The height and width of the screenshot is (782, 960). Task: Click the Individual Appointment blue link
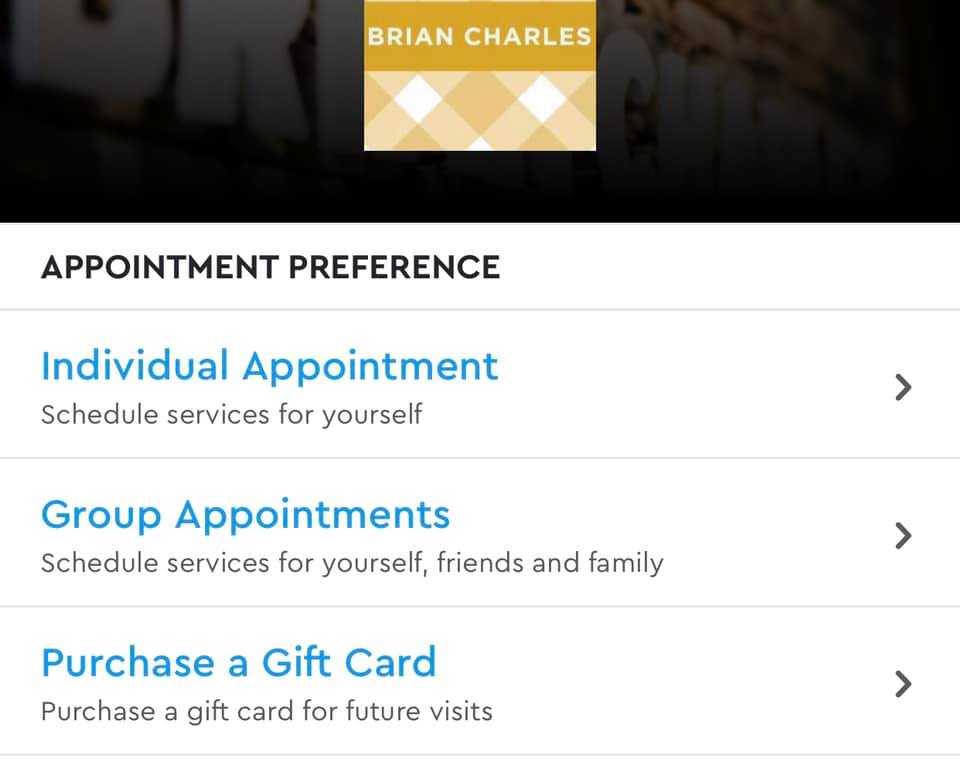click(269, 366)
